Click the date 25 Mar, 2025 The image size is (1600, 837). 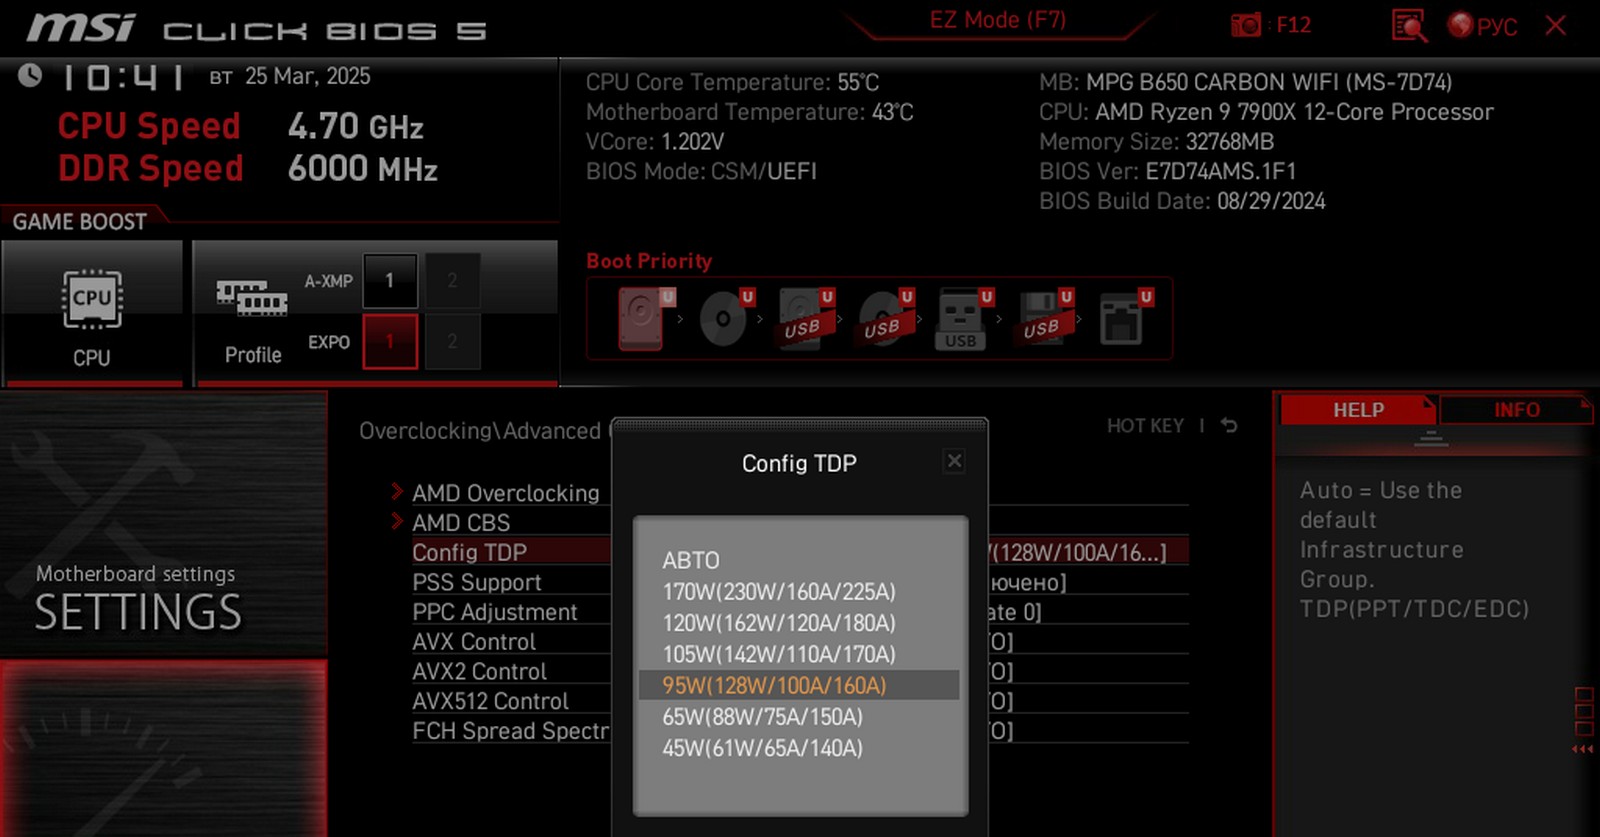[x=308, y=76]
